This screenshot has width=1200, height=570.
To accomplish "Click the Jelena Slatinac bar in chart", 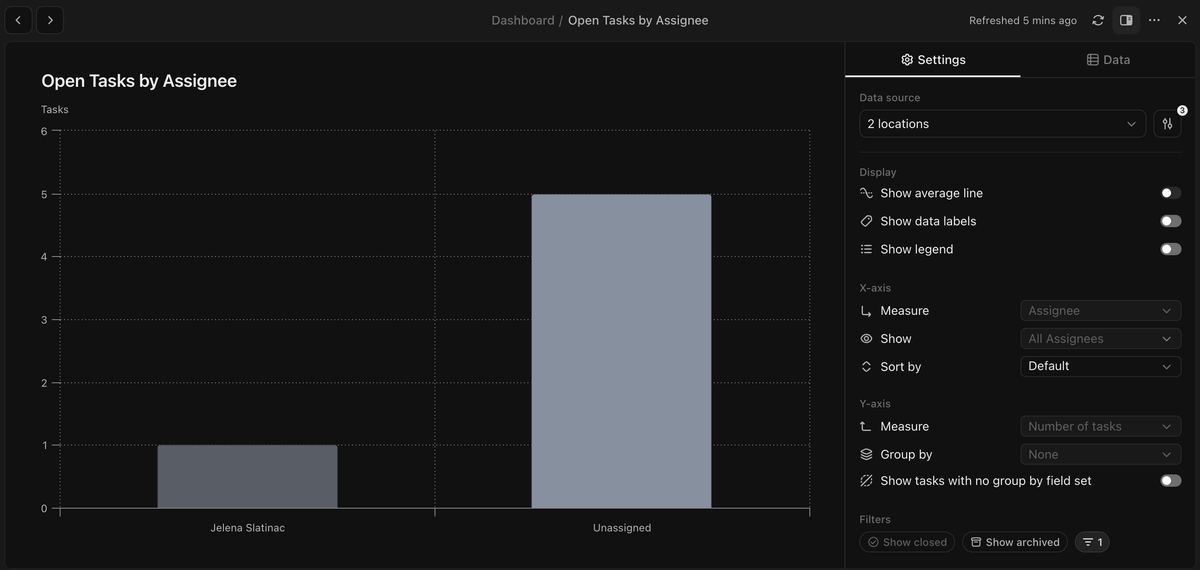I will coord(247,477).
